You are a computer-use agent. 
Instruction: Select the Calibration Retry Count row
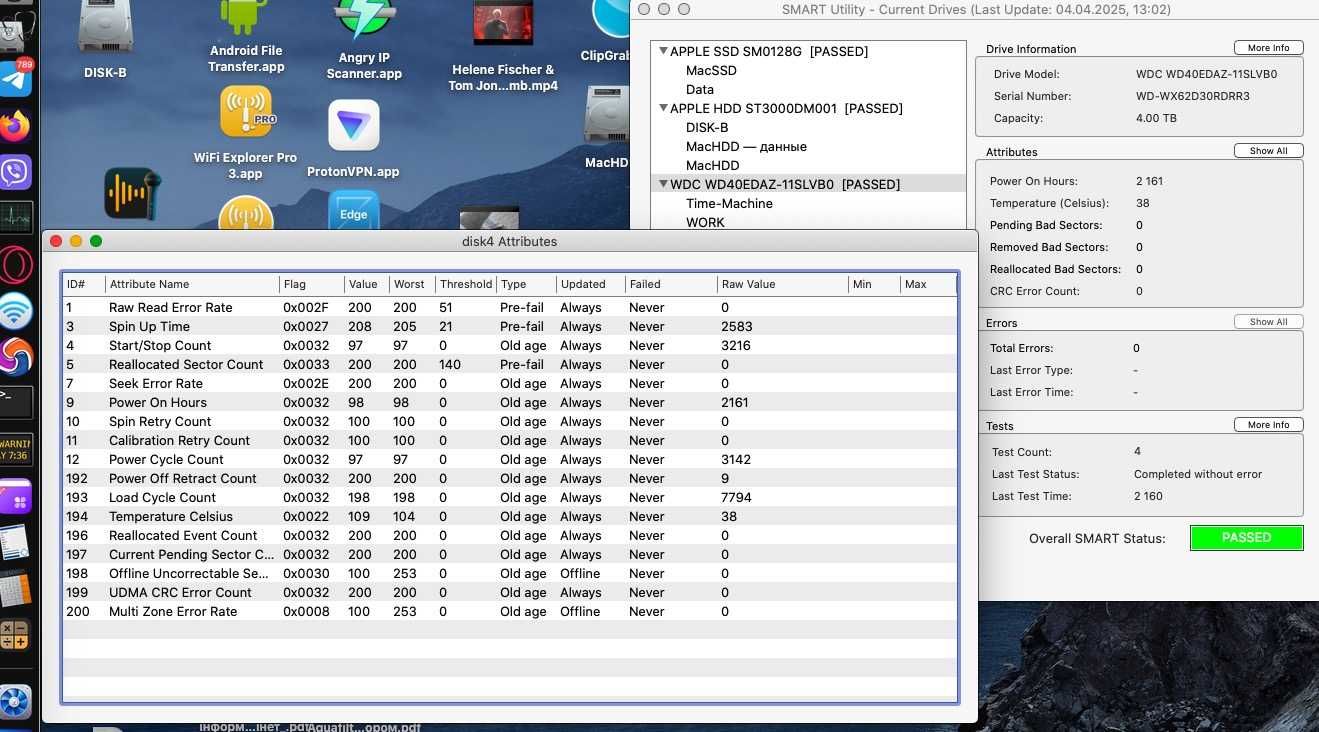tap(510, 440)
